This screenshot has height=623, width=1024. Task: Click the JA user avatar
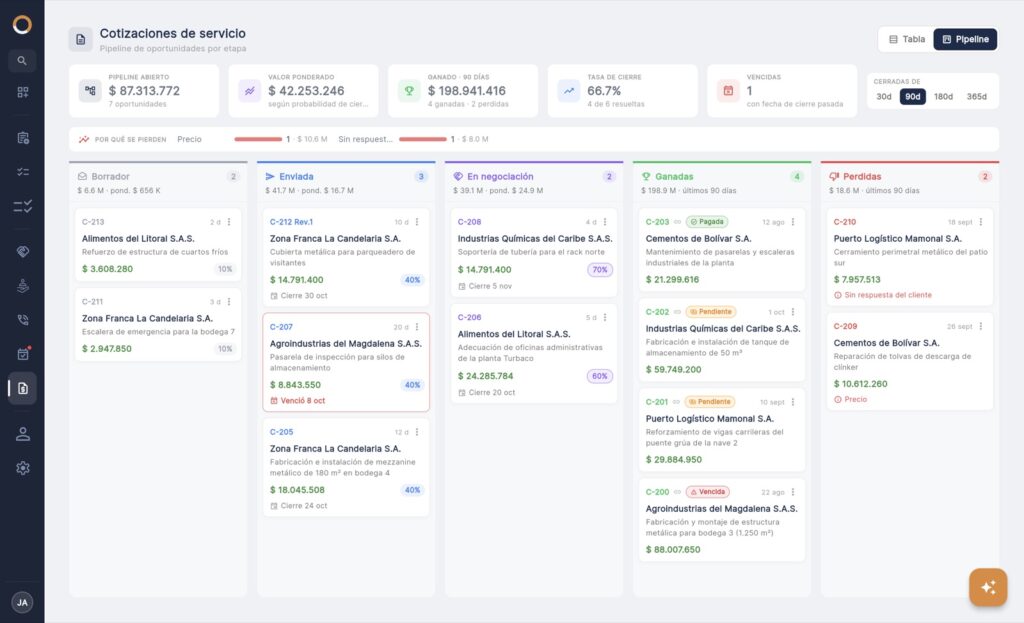(x=22, y=602)
